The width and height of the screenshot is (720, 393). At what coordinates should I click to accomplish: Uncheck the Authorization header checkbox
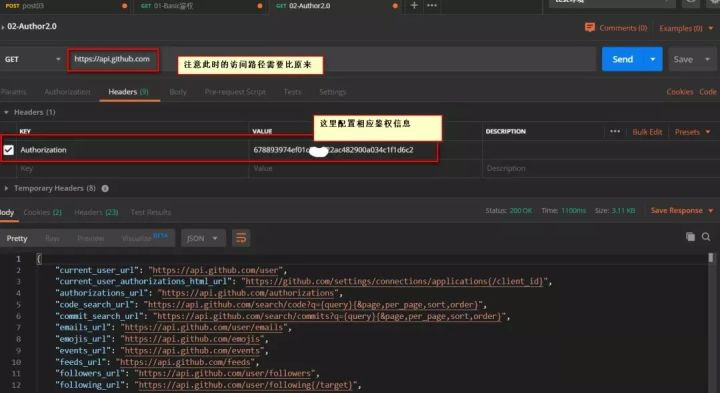[9, 150]
